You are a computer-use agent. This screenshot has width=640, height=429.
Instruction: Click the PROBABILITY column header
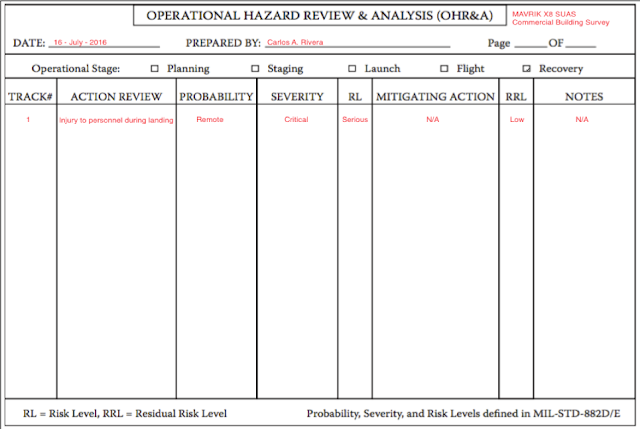(216, 97)
